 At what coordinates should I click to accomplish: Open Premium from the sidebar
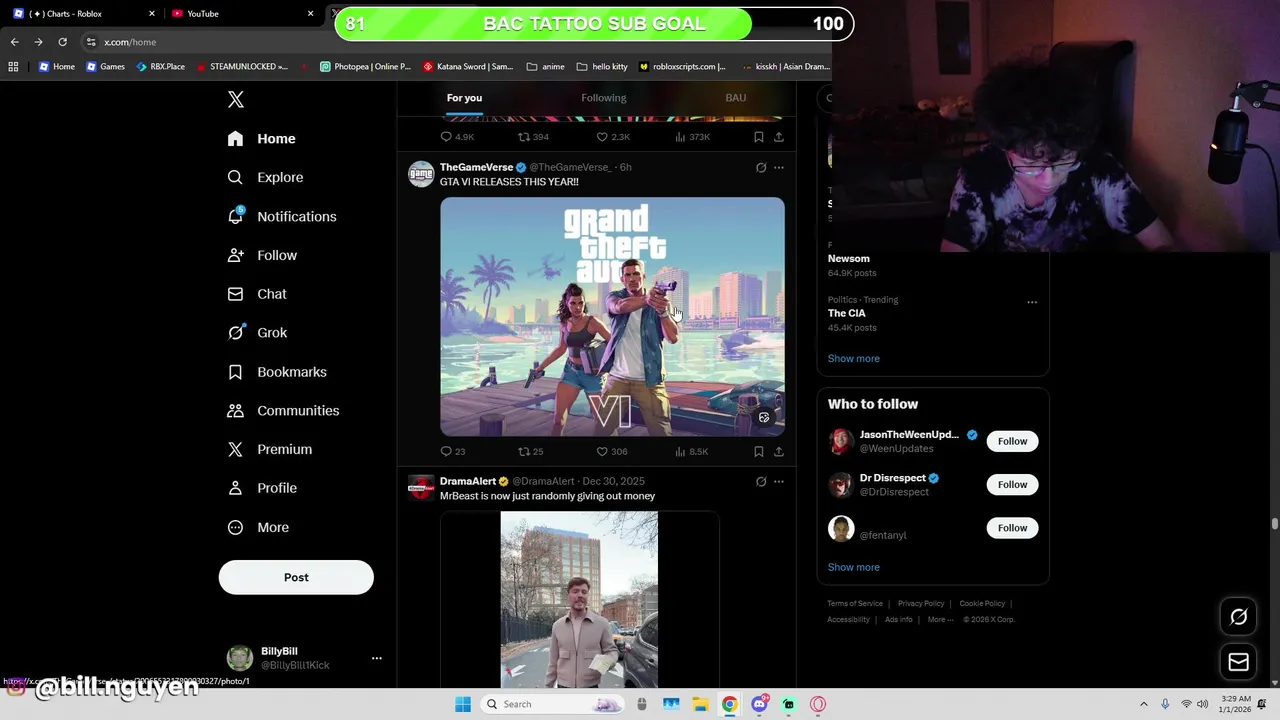(x=271, y=450)
